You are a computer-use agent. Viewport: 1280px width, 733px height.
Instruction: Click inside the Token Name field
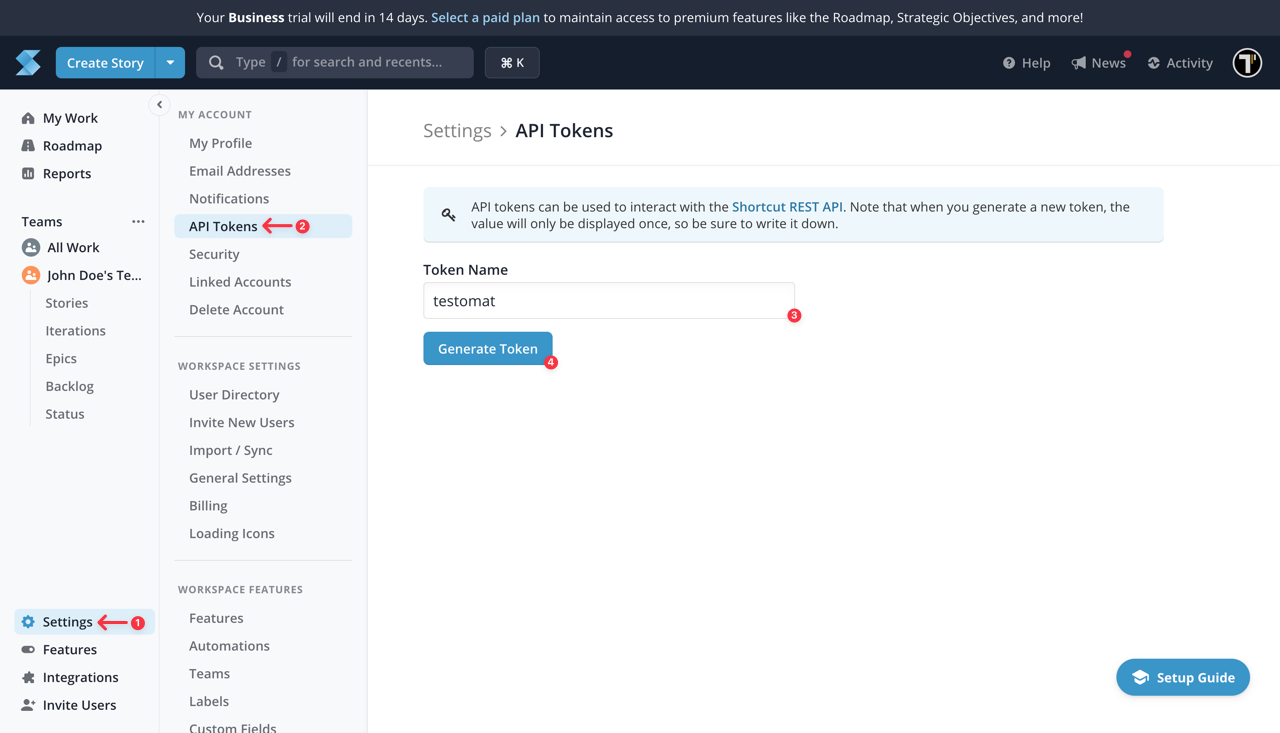(609, 300)
